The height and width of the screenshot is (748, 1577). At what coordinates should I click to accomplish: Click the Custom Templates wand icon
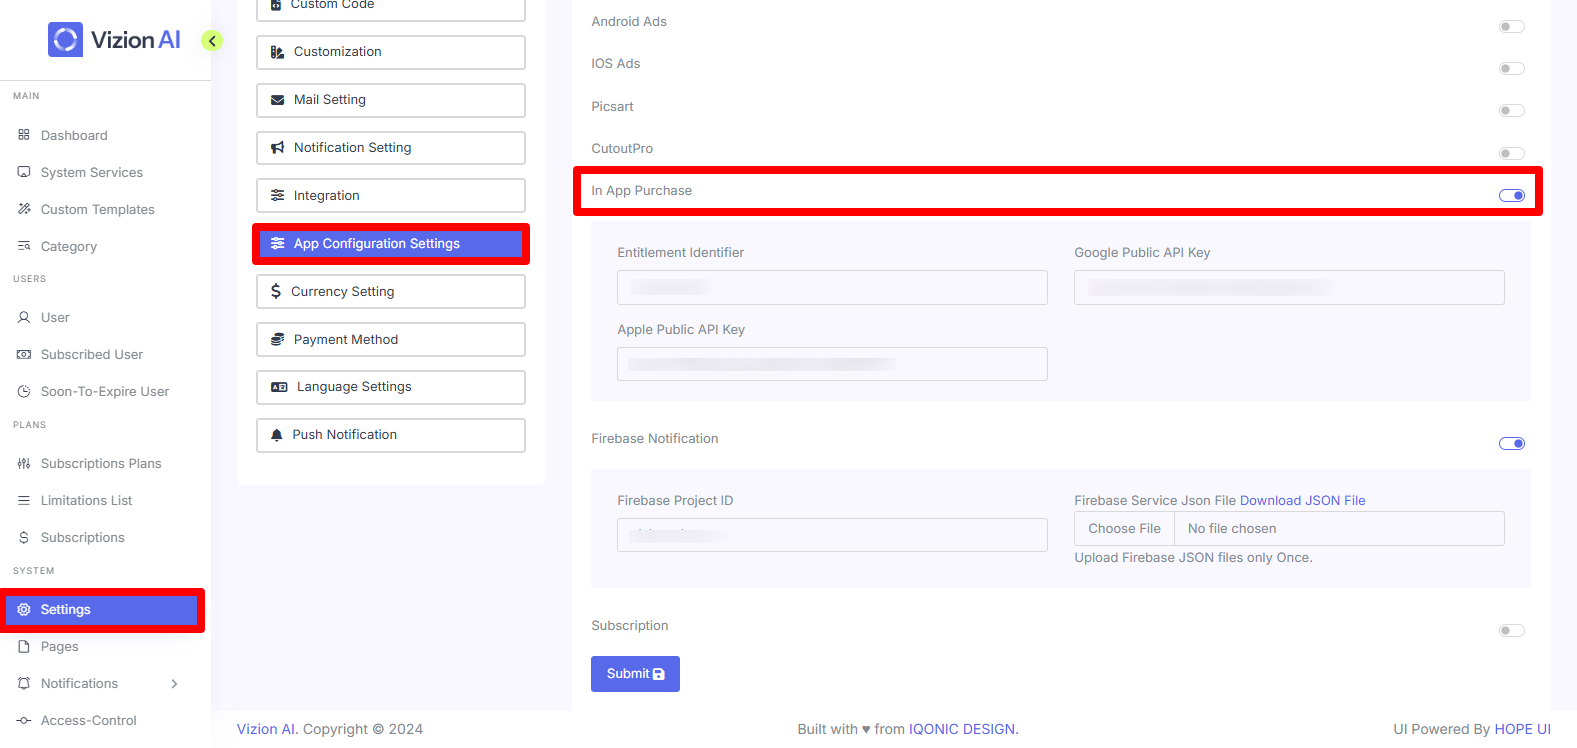(x=24, y=209)
